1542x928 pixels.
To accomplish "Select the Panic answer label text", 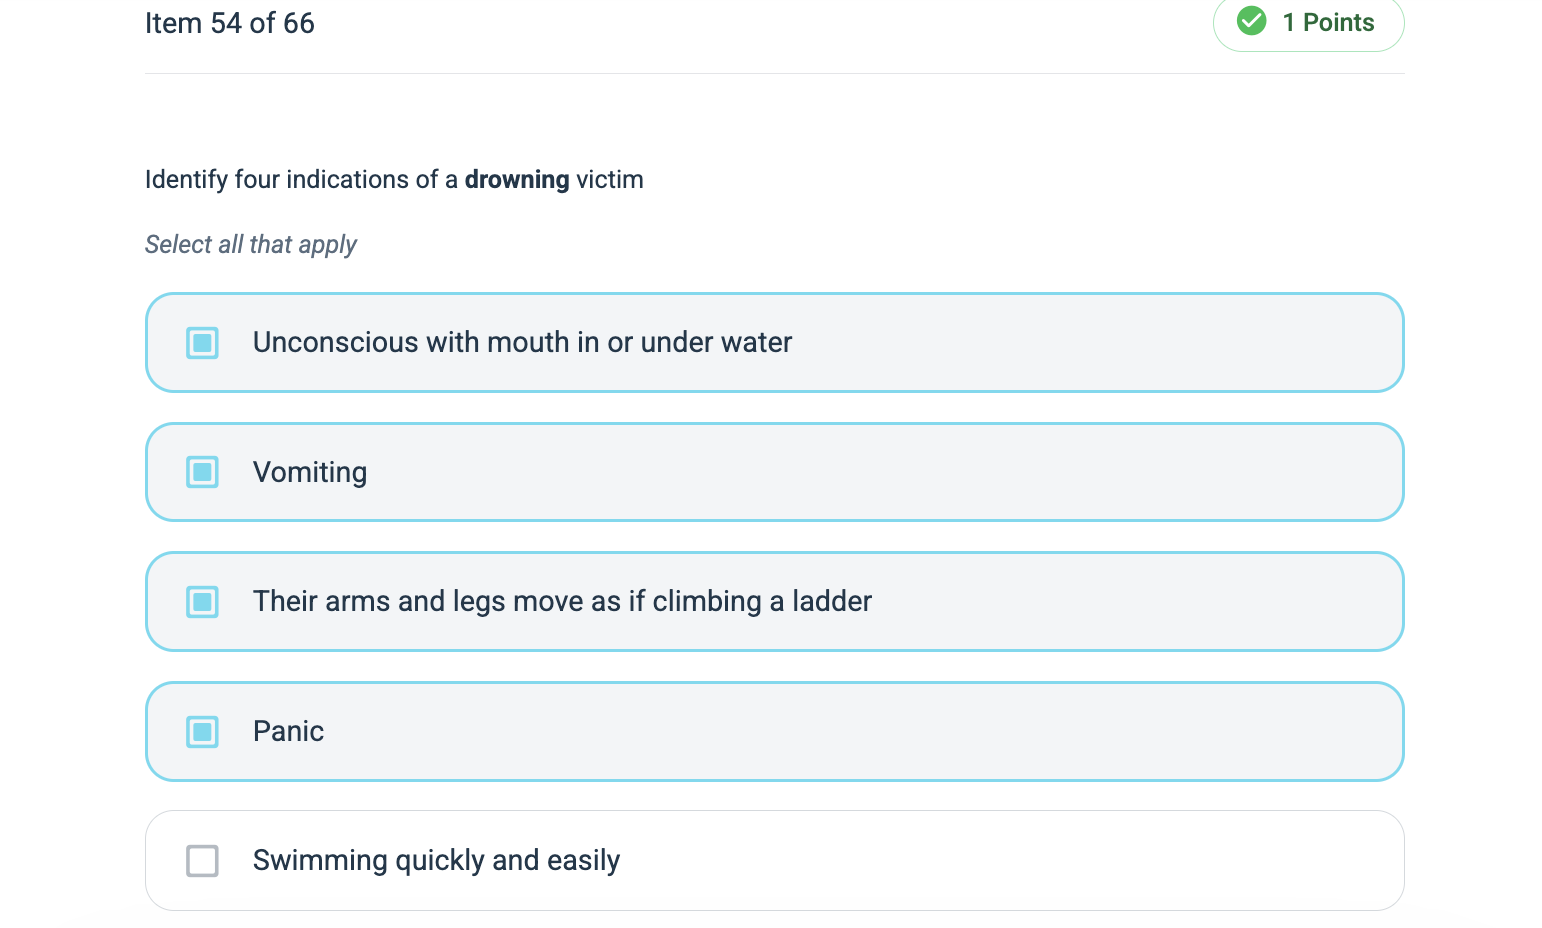I will tap(288, 731).
